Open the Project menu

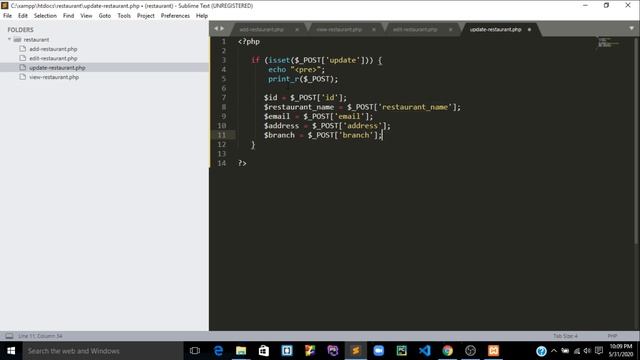(146, 16)
